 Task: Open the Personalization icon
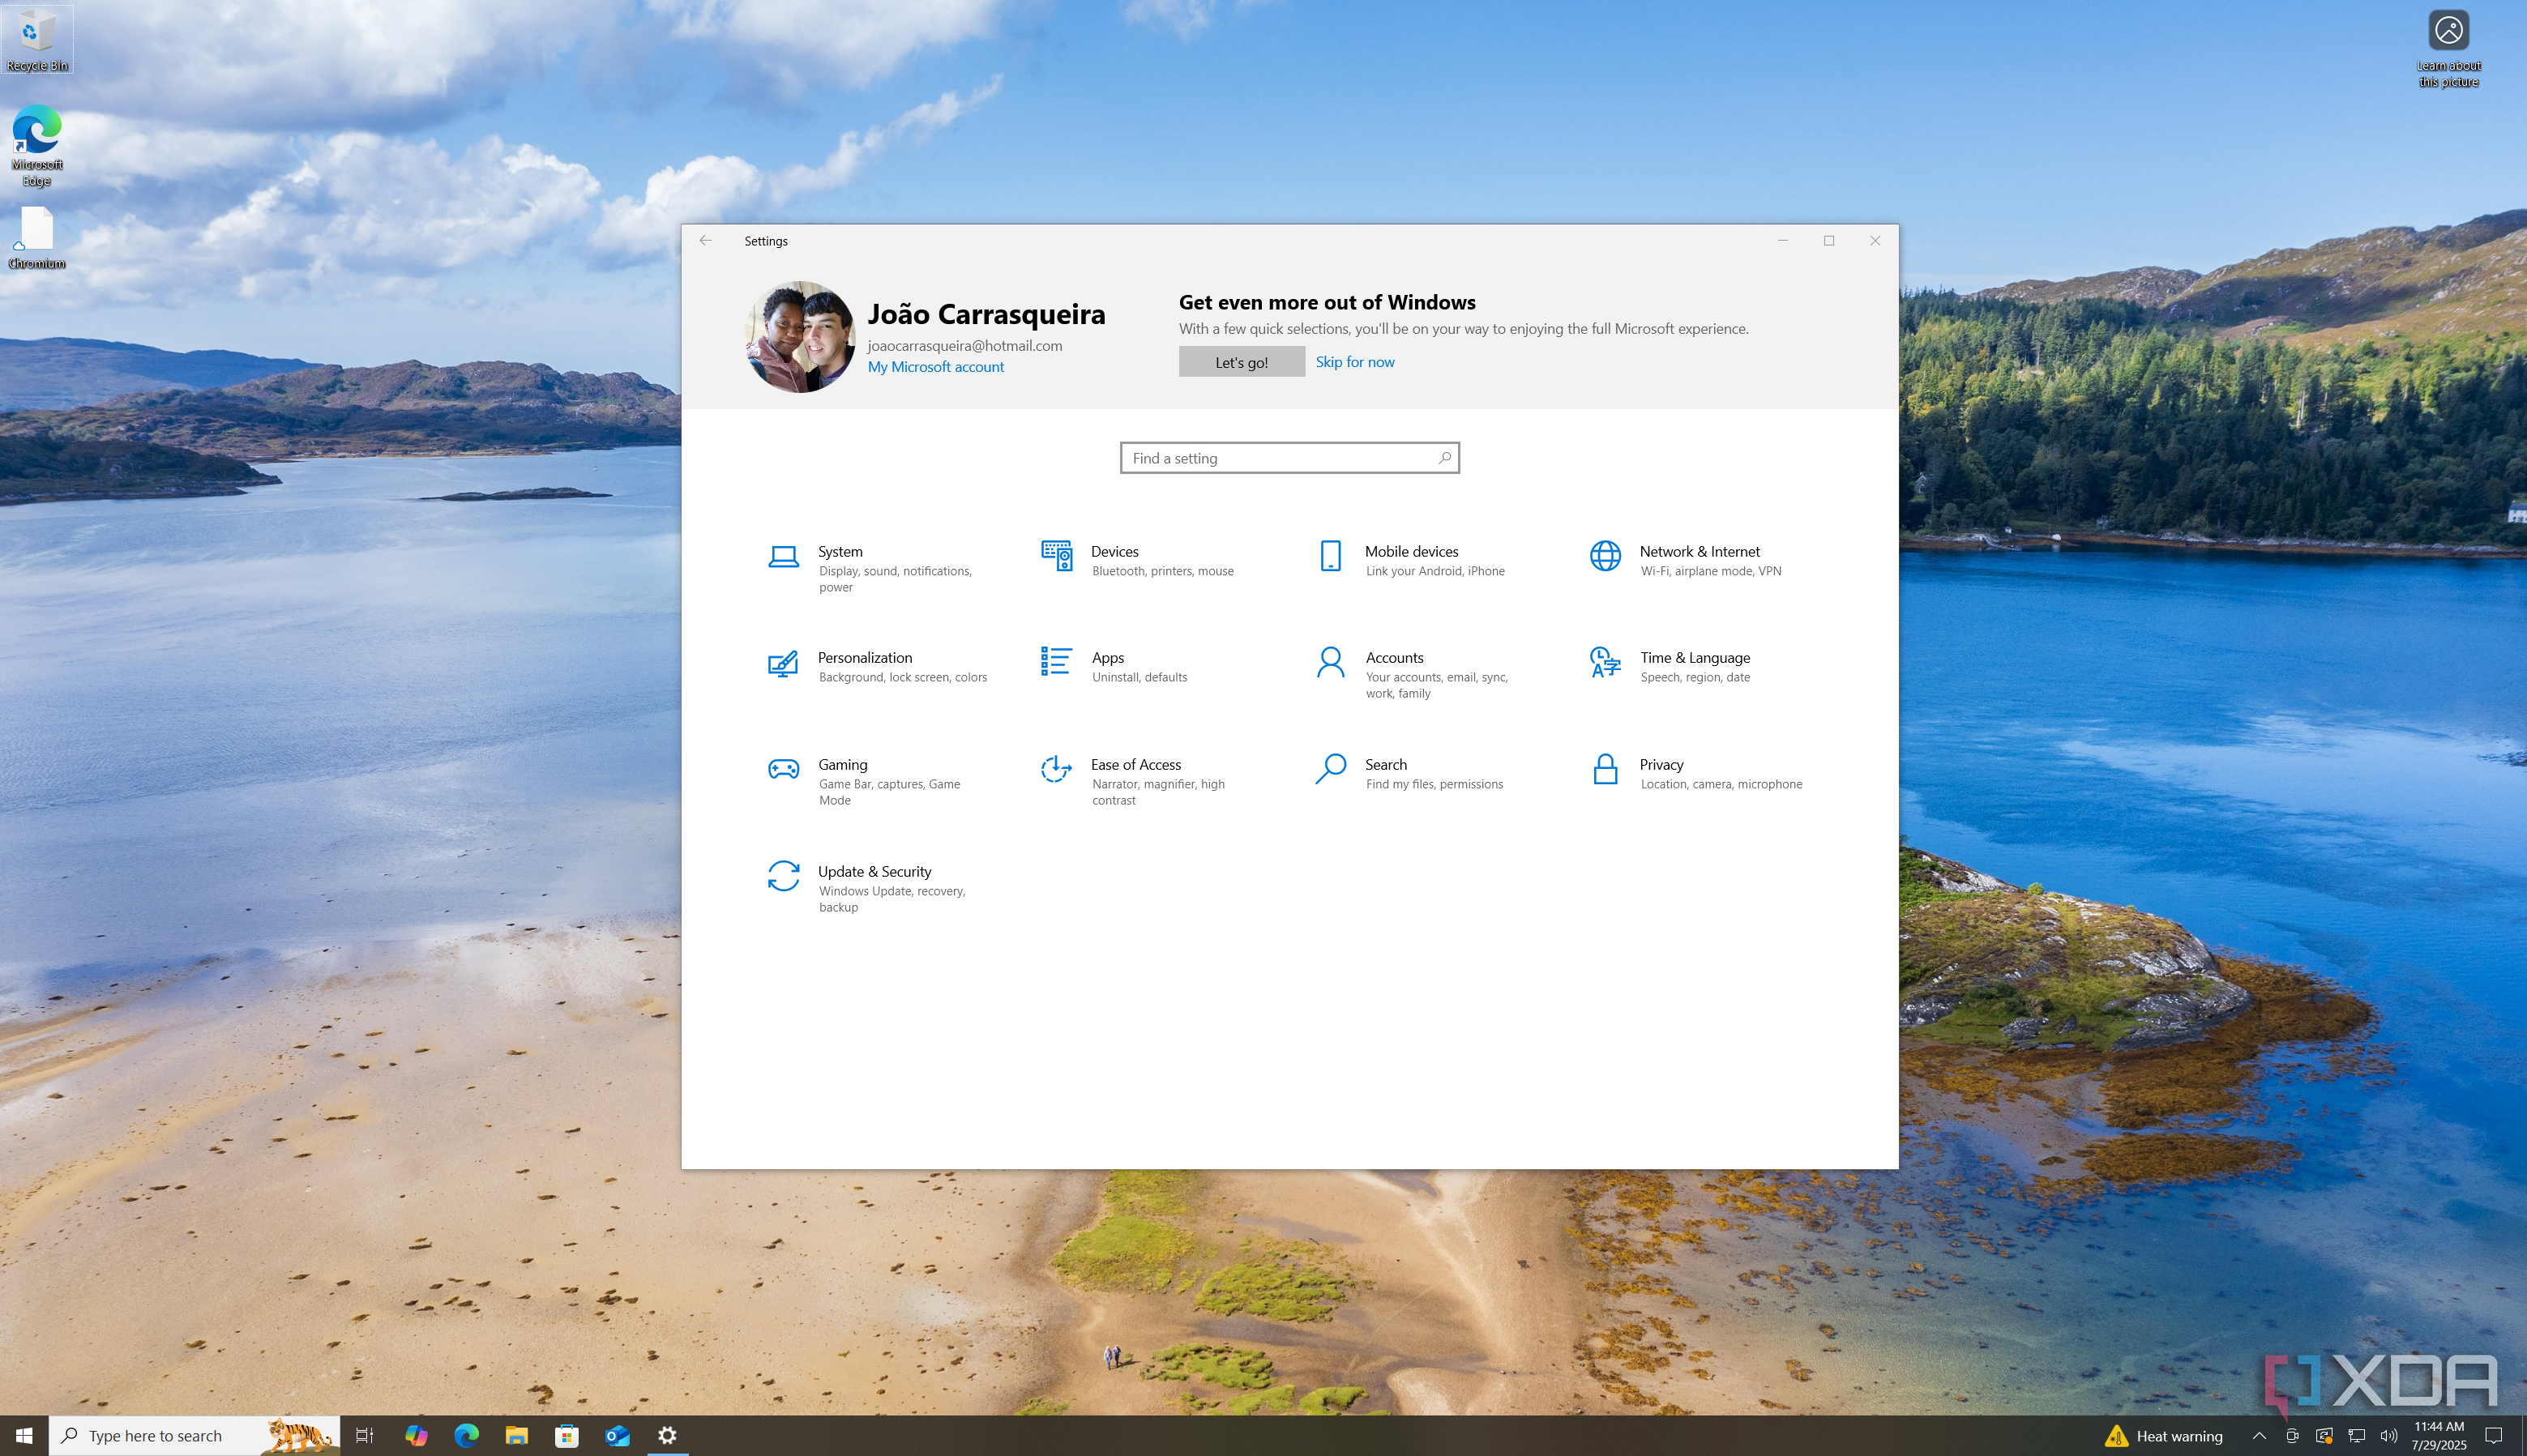tap(783, 663)
